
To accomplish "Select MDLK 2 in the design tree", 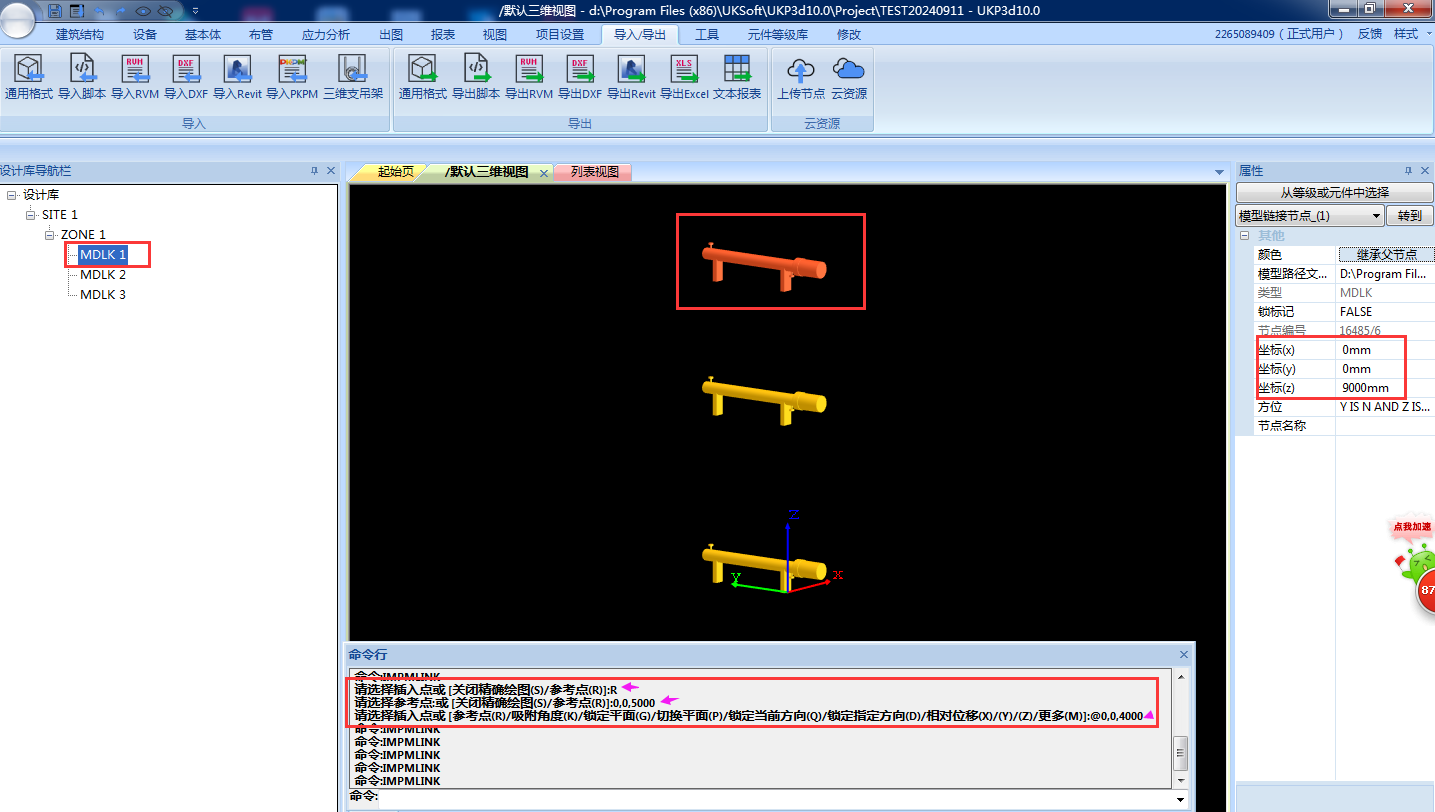I will coord(103,275).
